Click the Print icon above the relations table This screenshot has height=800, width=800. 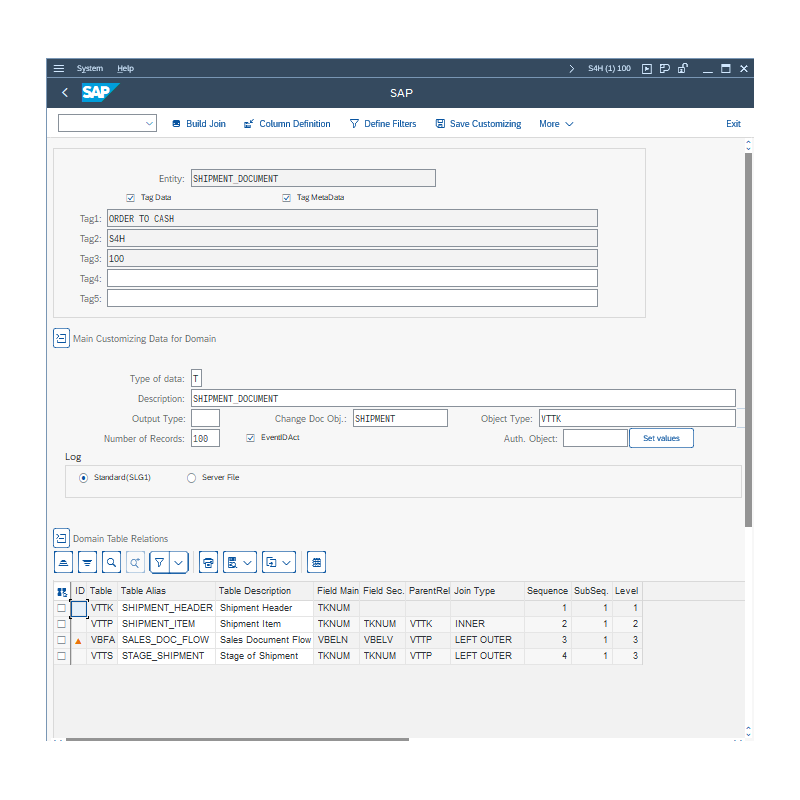click(208, 562)
